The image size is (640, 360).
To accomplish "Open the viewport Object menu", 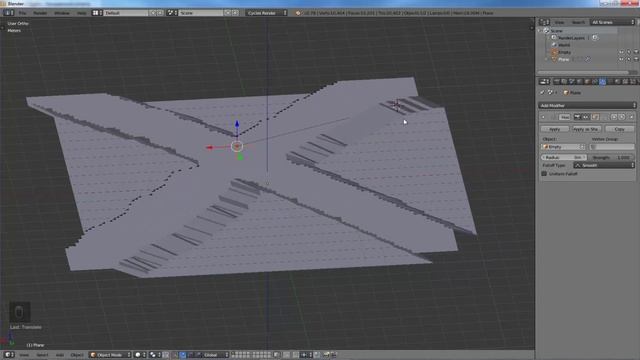I will point(77,355).
